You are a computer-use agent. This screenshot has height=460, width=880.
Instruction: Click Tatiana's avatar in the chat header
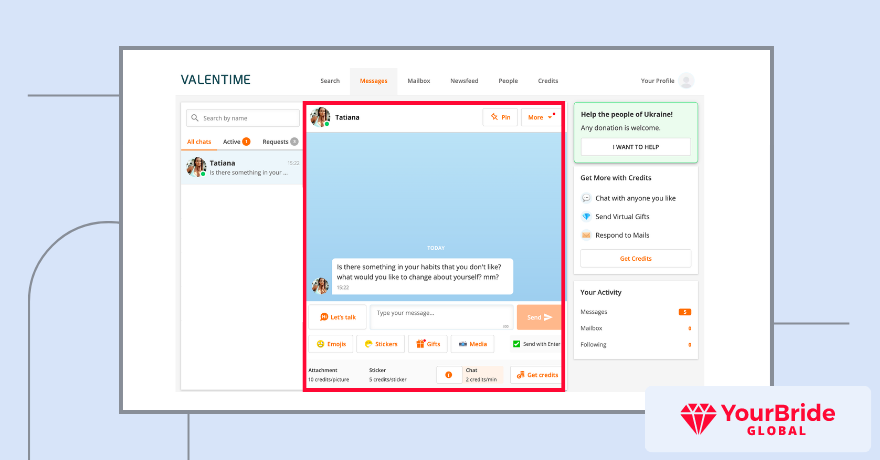[320, 117]
